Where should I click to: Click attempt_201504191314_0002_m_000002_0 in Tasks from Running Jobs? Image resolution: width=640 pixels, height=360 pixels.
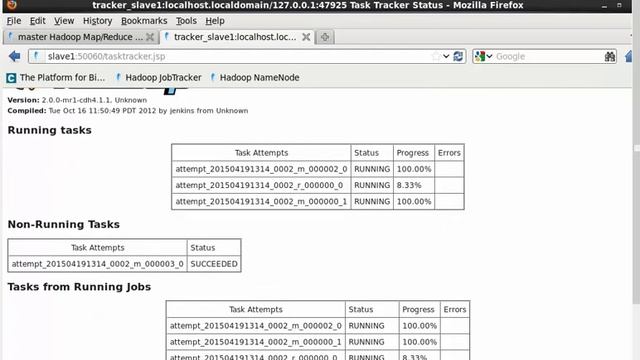pyautogui.click(x=256, y=326)
